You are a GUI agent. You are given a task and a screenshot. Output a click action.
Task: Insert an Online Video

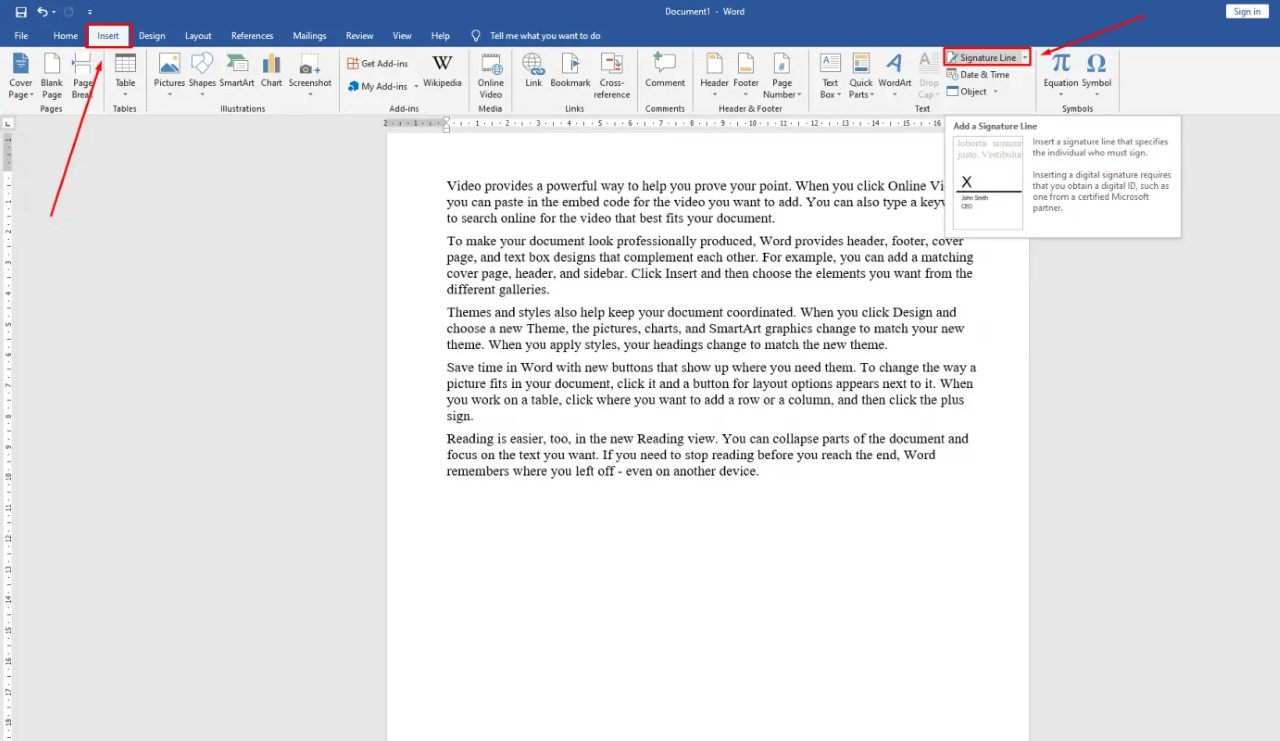(x=490, y=72)
